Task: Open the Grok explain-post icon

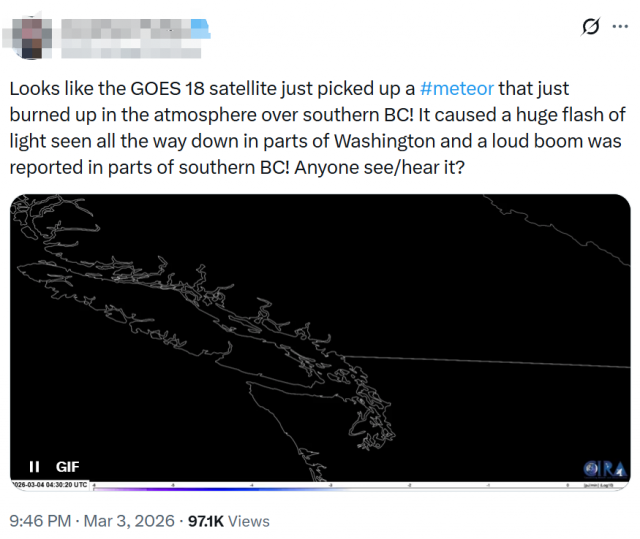Action: coord(591,26)
